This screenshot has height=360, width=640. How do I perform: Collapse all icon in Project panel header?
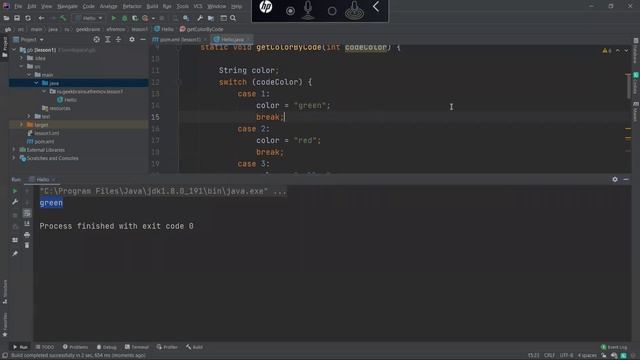point(118,40)
